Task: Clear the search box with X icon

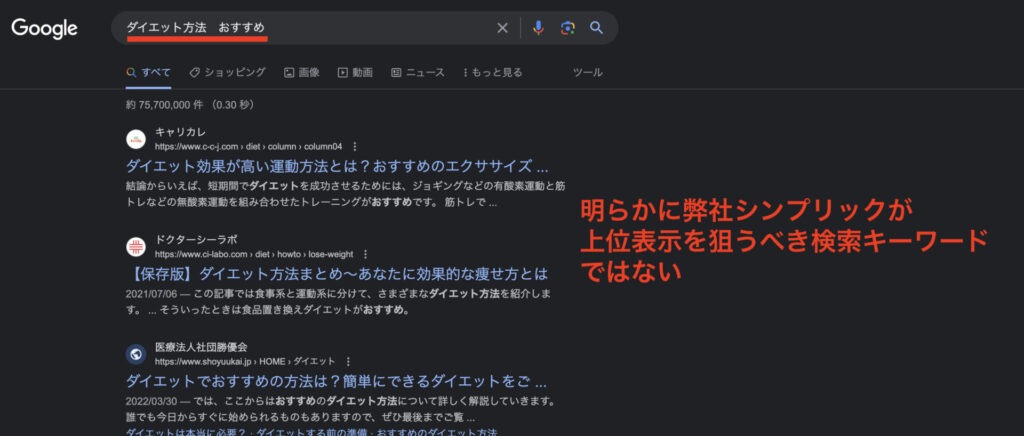Action: [x=503, y=28]
